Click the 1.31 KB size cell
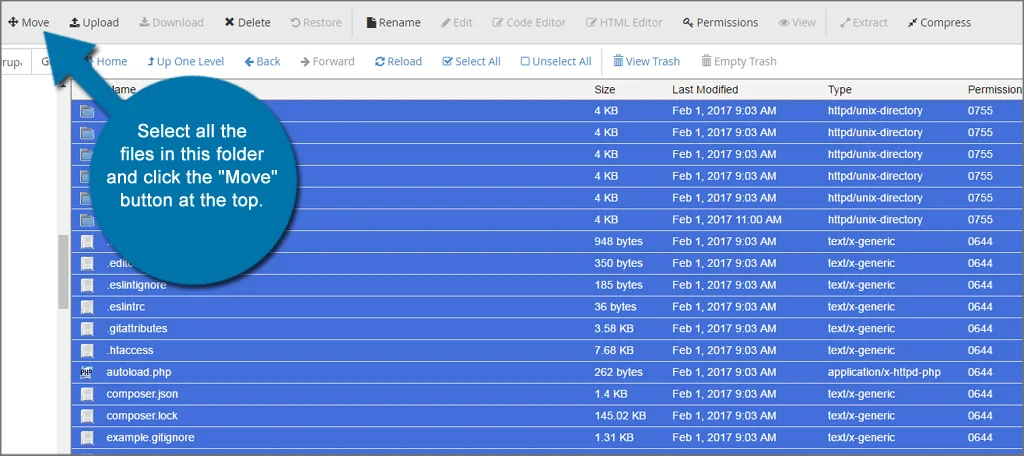 [x=614, y=437]
